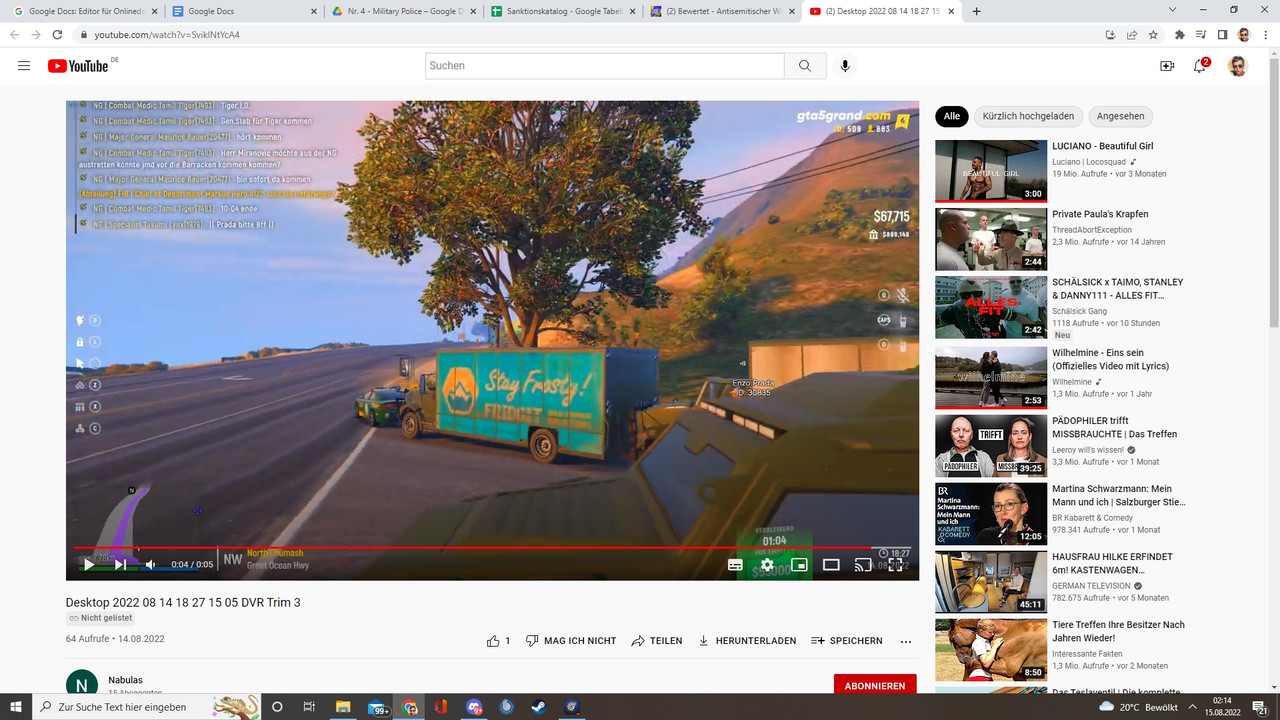Cast video to a TV
The height and width of the screenshot is (720, 1280).
tap(863, 565)
